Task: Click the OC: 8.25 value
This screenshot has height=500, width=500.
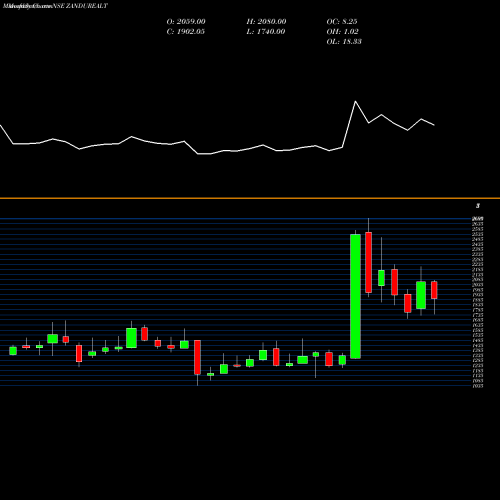Action: click(x=342, y=22)
